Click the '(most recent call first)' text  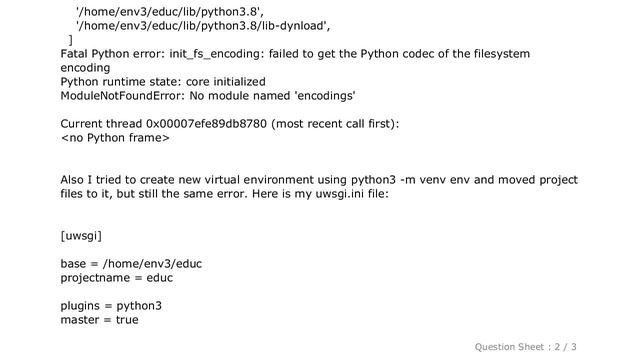point(335,124)
